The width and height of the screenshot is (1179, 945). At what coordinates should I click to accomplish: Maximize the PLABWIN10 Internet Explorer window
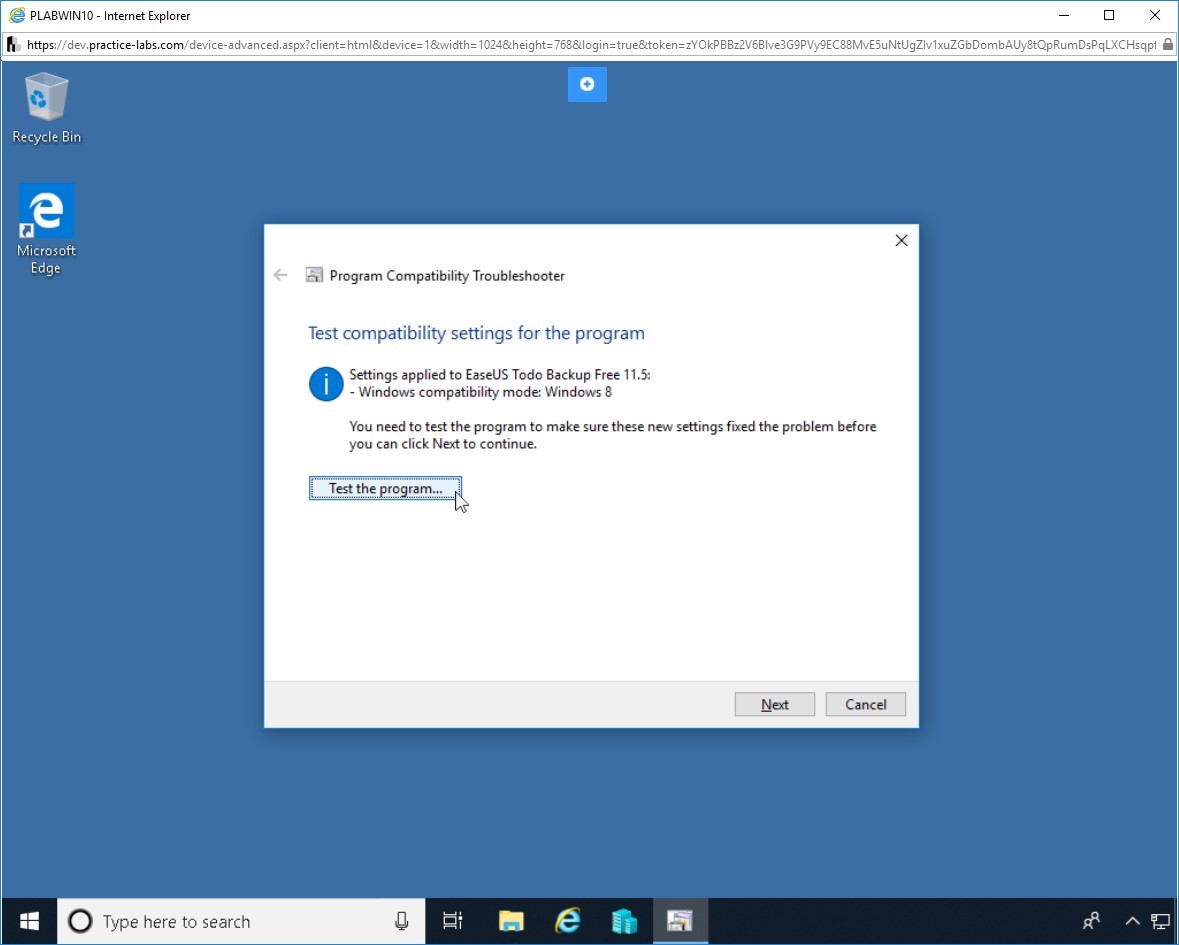(1109, 15)
